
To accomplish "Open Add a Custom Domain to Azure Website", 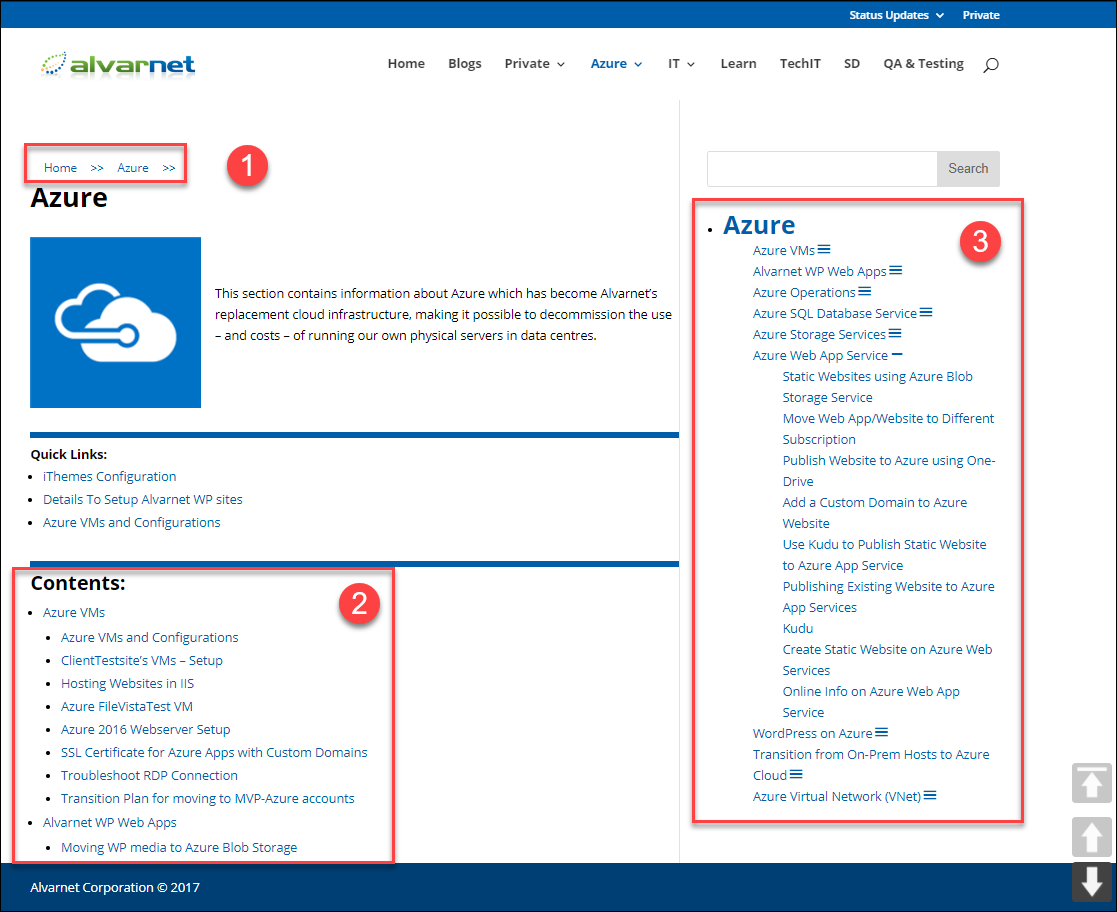I will pyautogui.click(x=875, y=513).
